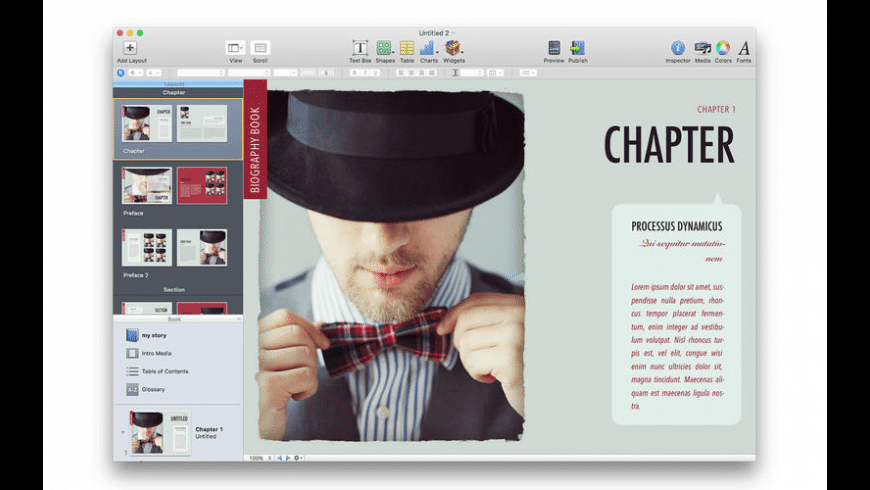Open the 100% zoom level popup
870x490 pixels.
[259, 458]
